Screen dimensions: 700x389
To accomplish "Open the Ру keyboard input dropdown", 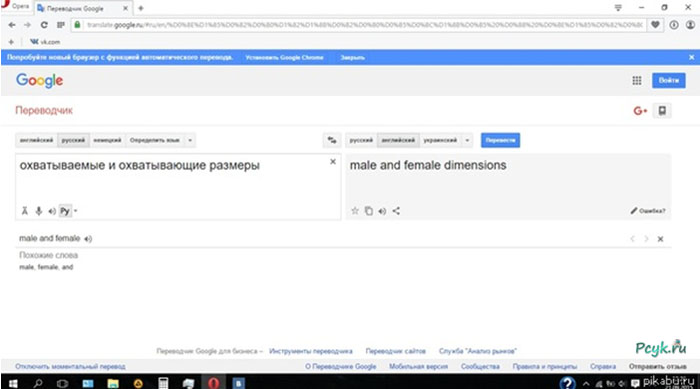I will click(x=75, y=211).
